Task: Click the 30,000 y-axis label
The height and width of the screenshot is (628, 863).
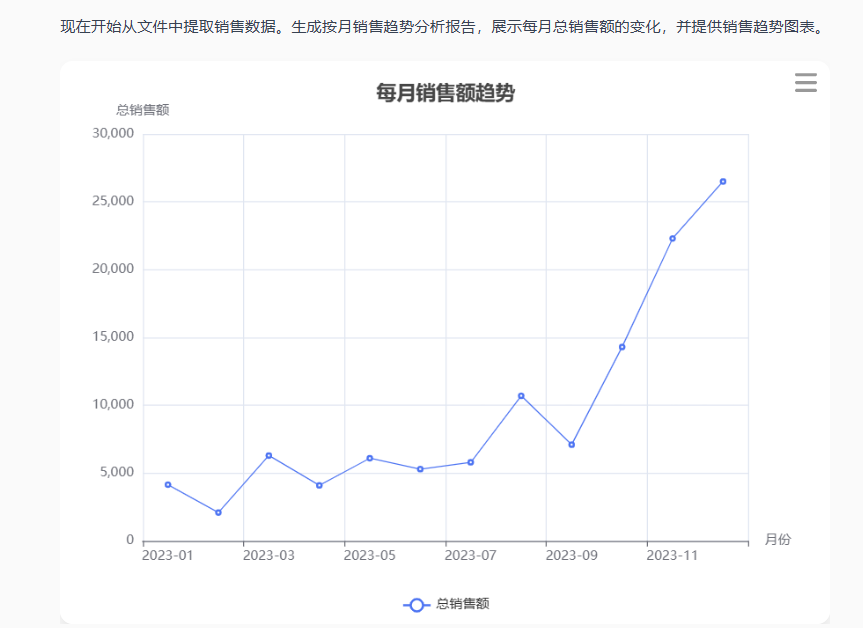Action: 112,133
